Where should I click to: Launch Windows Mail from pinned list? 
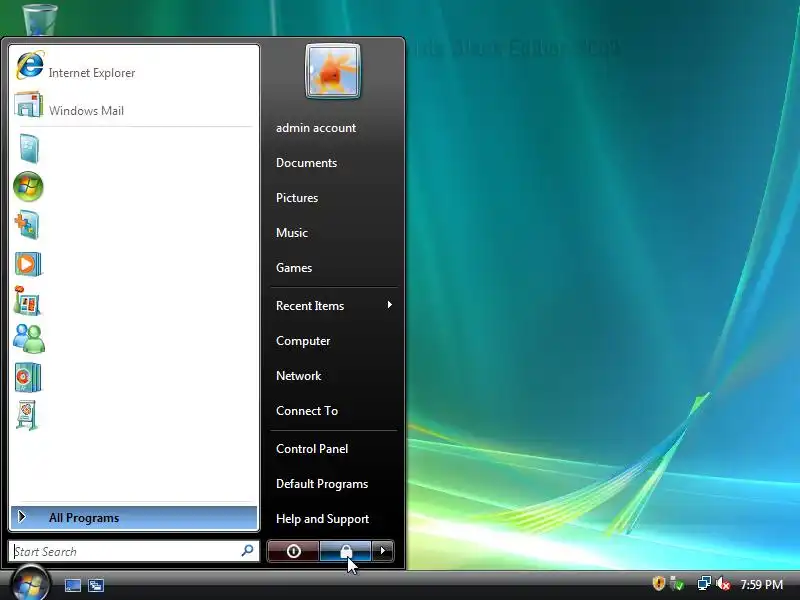click(x=134, y=106)
